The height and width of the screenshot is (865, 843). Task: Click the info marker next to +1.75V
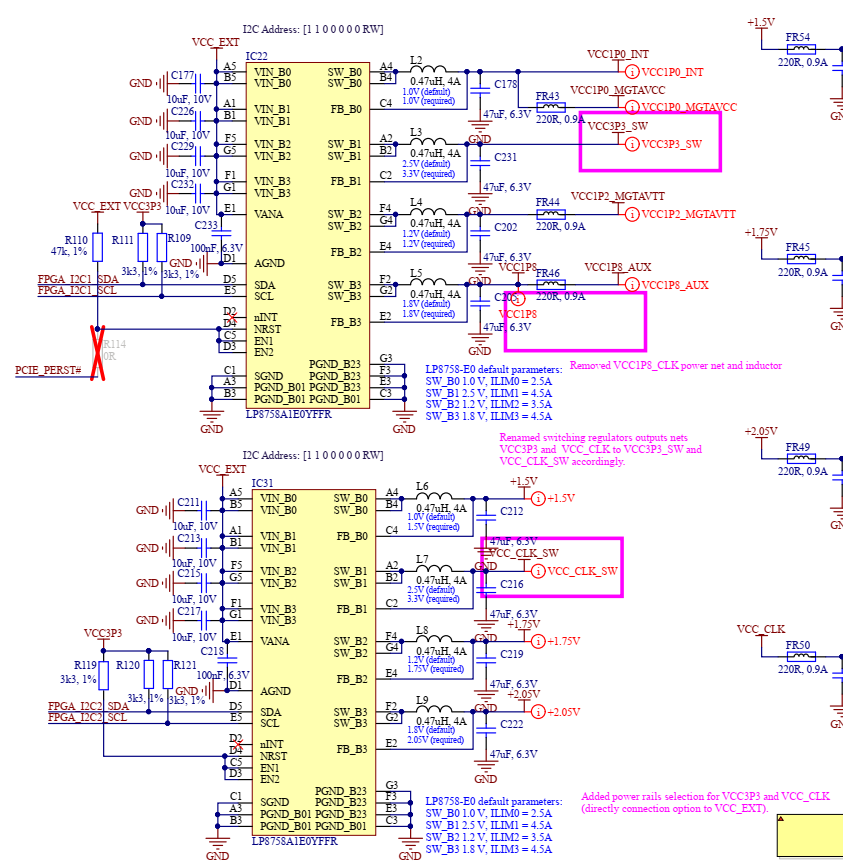(x=538, y=641)
